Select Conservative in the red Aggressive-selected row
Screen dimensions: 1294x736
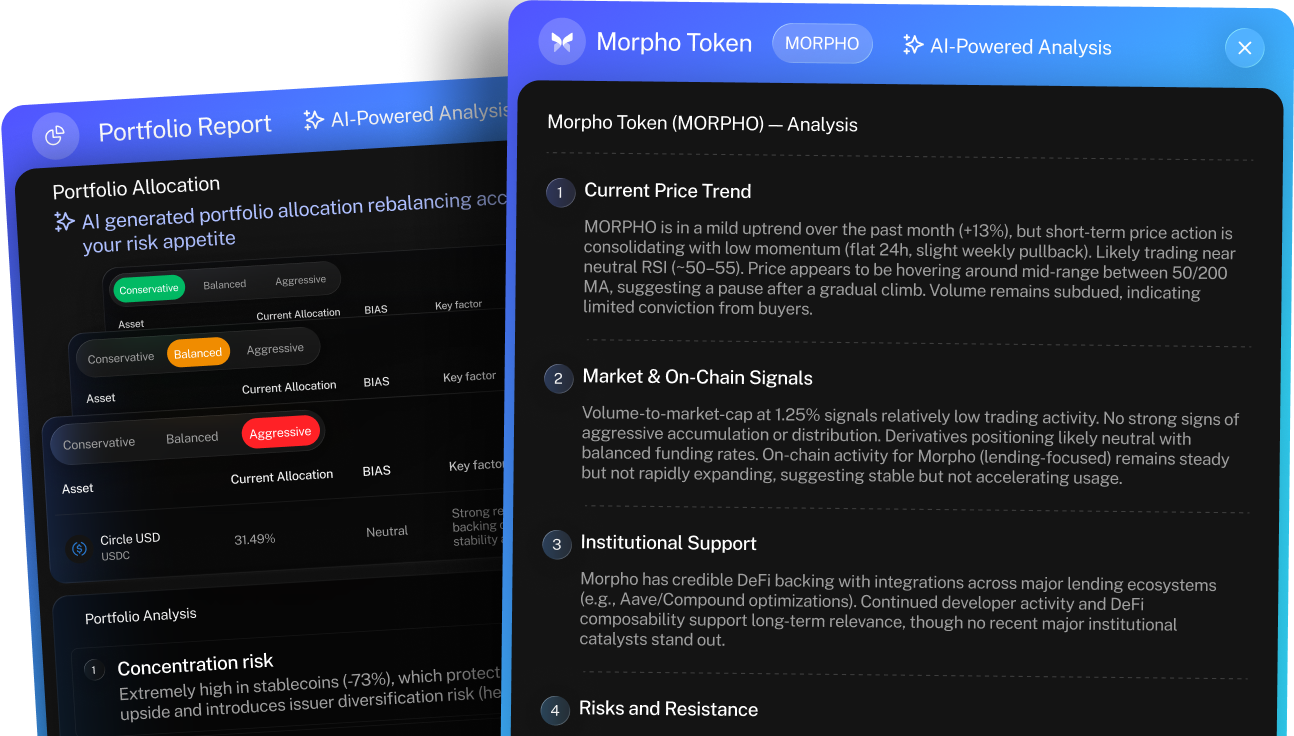coord(99,443)
